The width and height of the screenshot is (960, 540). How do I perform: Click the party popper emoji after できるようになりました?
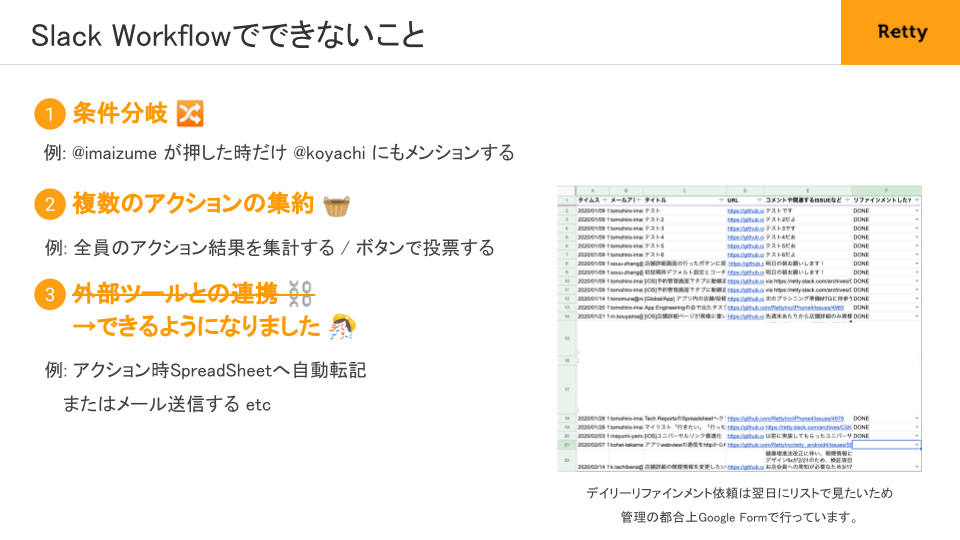pyautogui.click(x=343, y=326)
